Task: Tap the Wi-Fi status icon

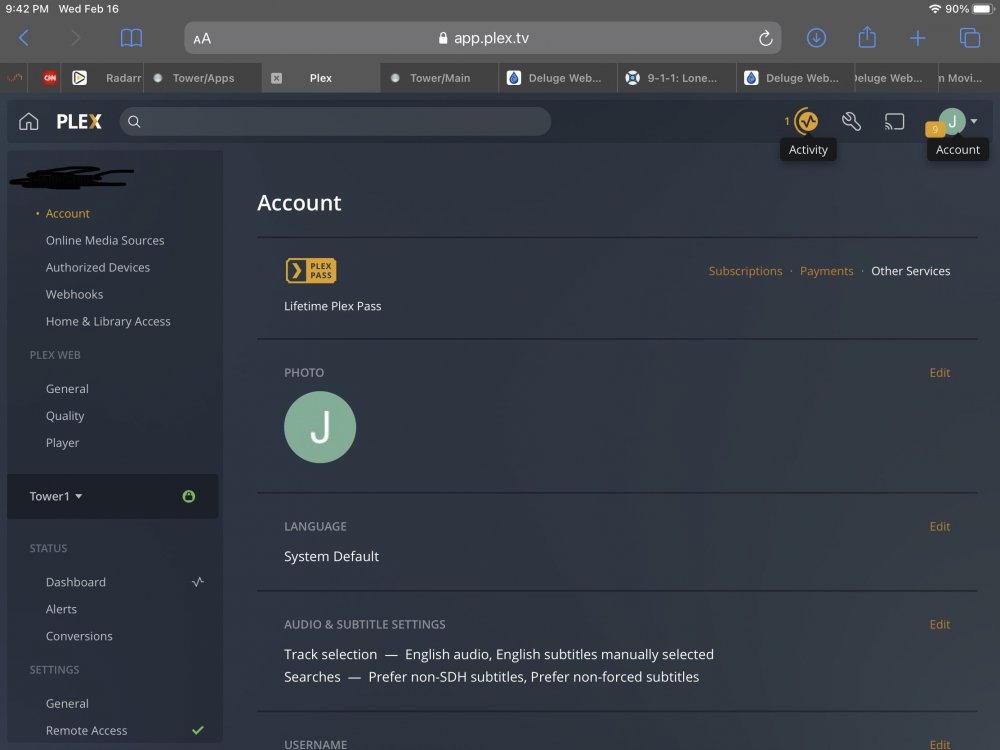Action: [x=935, y=9]
